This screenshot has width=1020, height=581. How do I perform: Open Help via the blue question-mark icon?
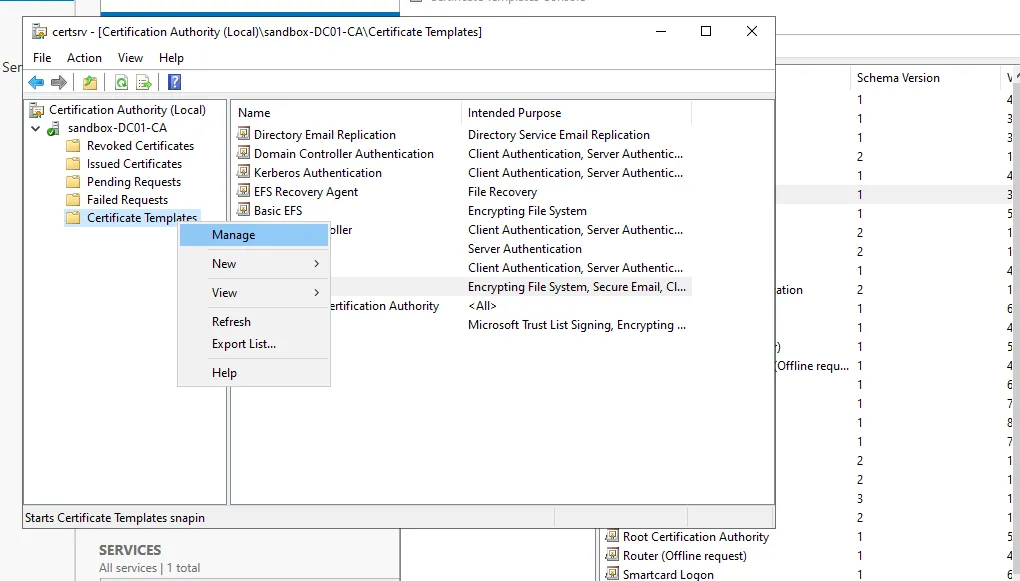(174, 83)
